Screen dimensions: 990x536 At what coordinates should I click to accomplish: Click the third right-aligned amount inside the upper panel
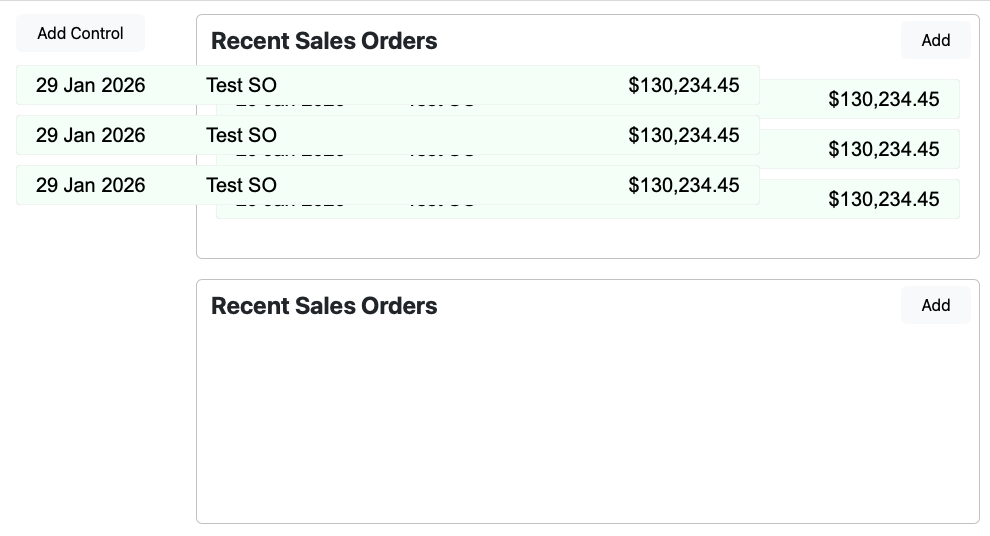(883, 199)
